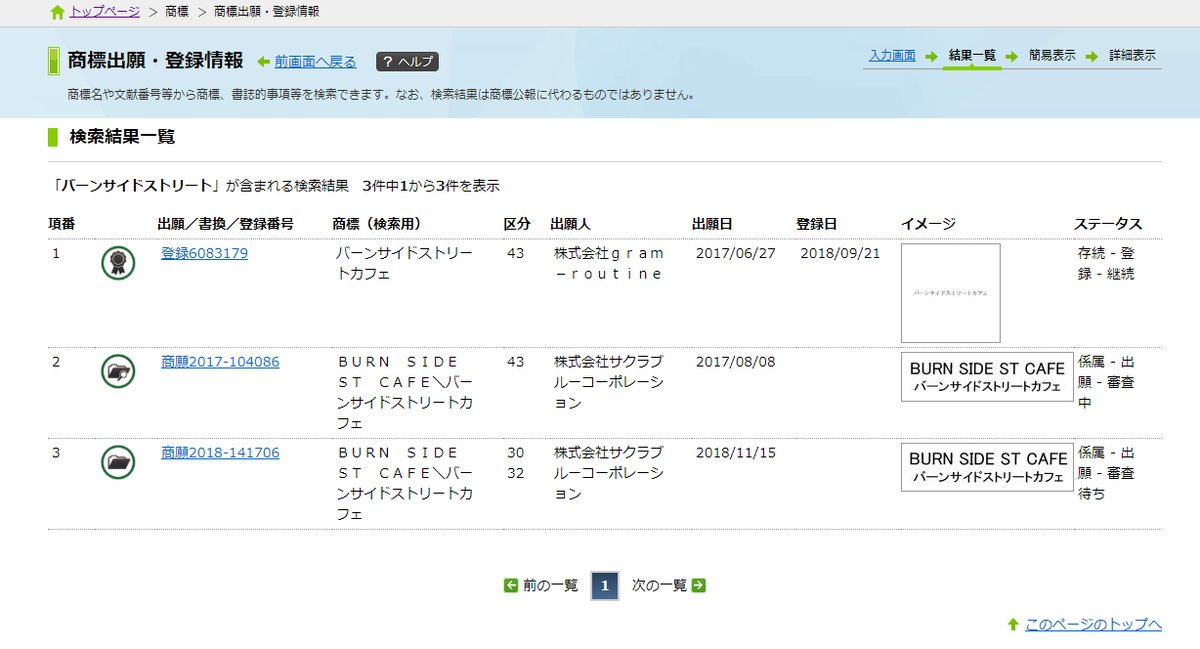This screenshot has width=1200, height=649.
Task: Click the home icon beside トップページ
Action: 57,12
